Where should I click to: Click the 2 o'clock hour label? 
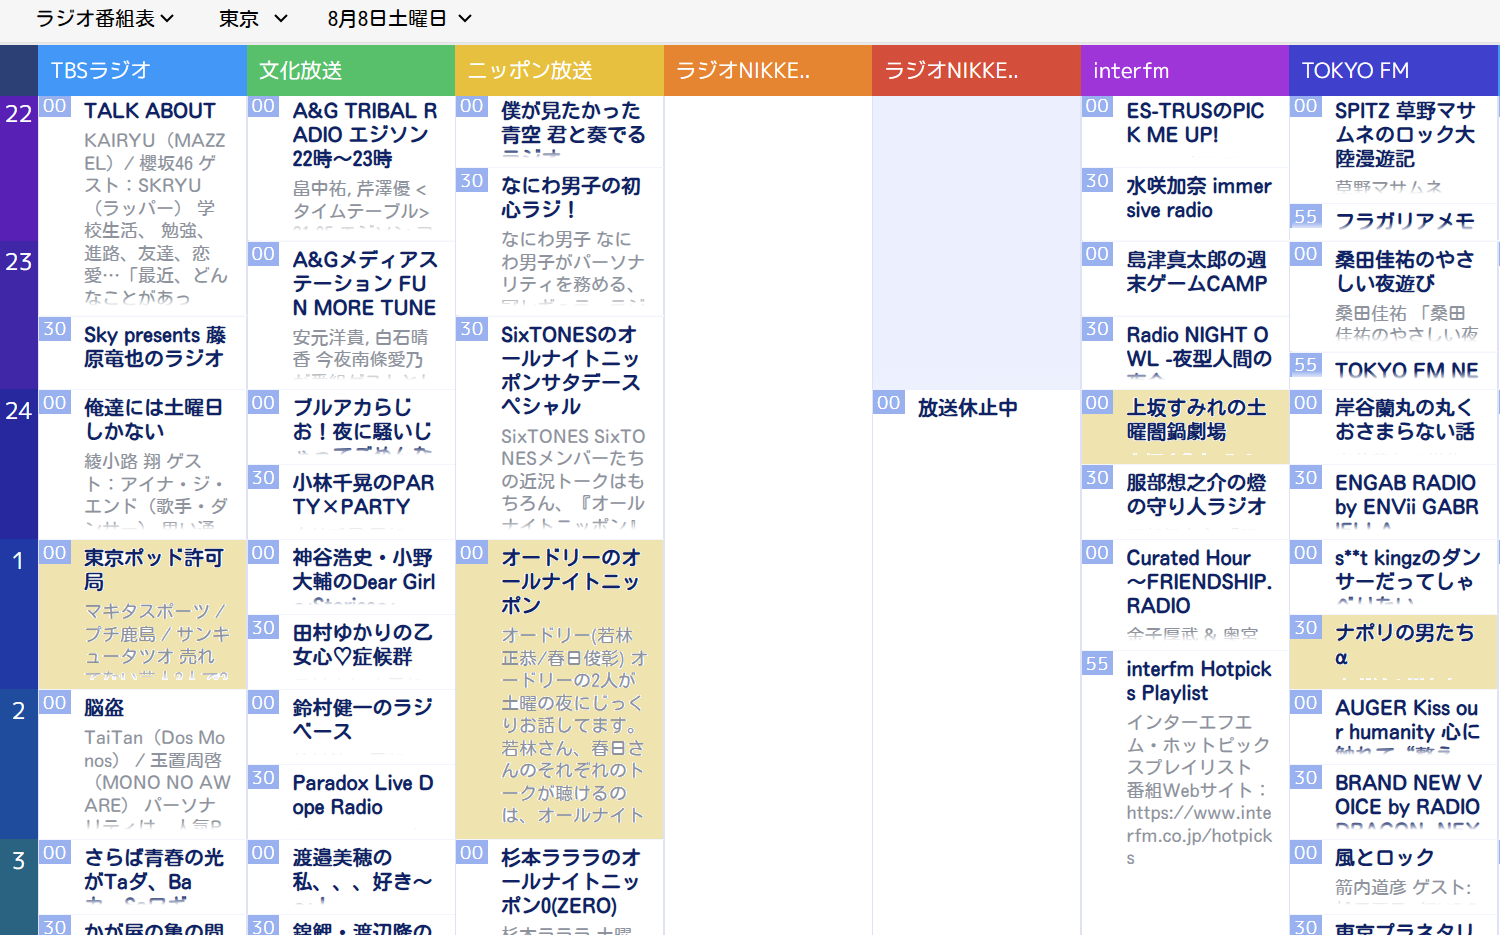[x=19, y=710]
